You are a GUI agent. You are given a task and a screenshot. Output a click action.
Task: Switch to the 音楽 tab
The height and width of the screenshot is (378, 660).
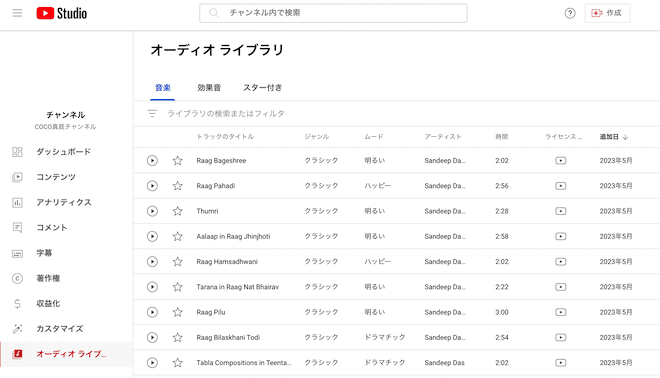[162, 88]
